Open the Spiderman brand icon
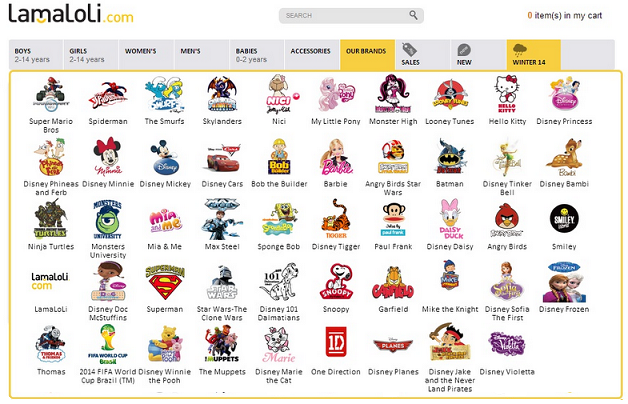The image size is (628, 404). pos(108,95)
